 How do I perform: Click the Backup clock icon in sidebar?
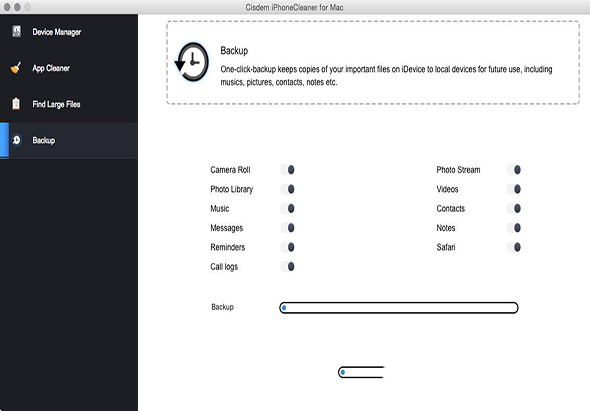[17, 140]
